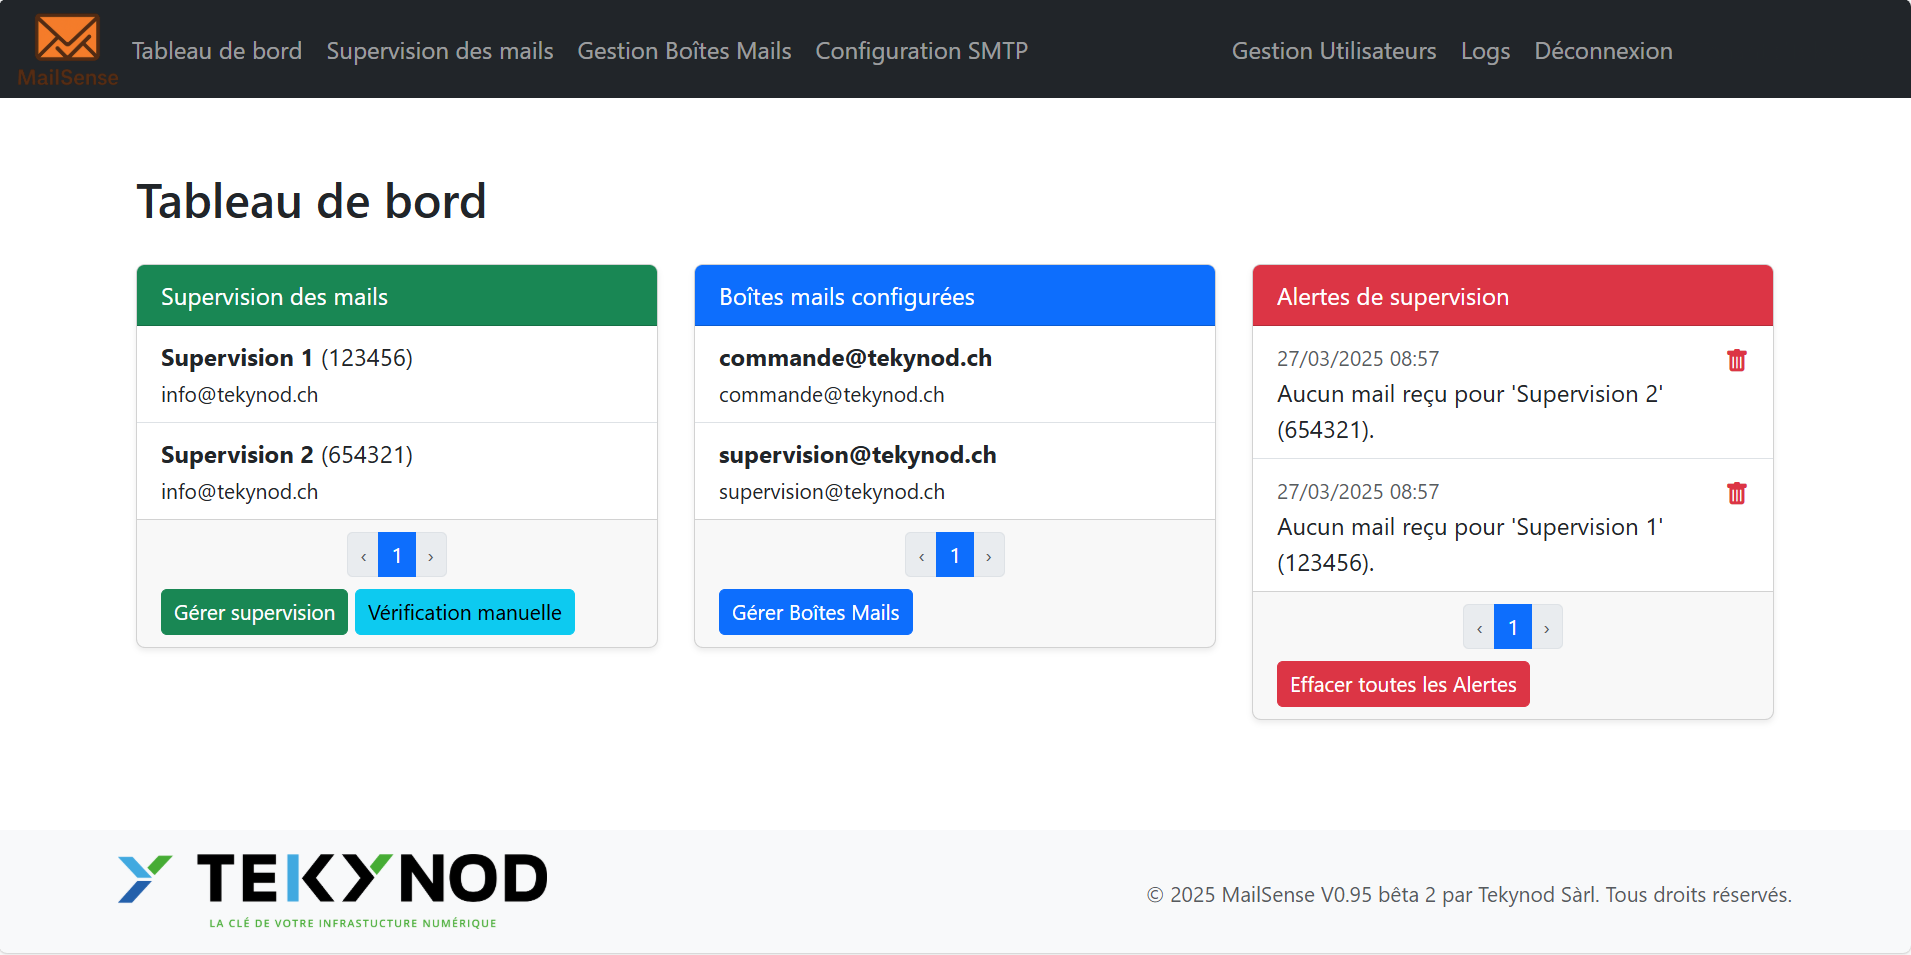View the Logs page

pos(1485,51)
